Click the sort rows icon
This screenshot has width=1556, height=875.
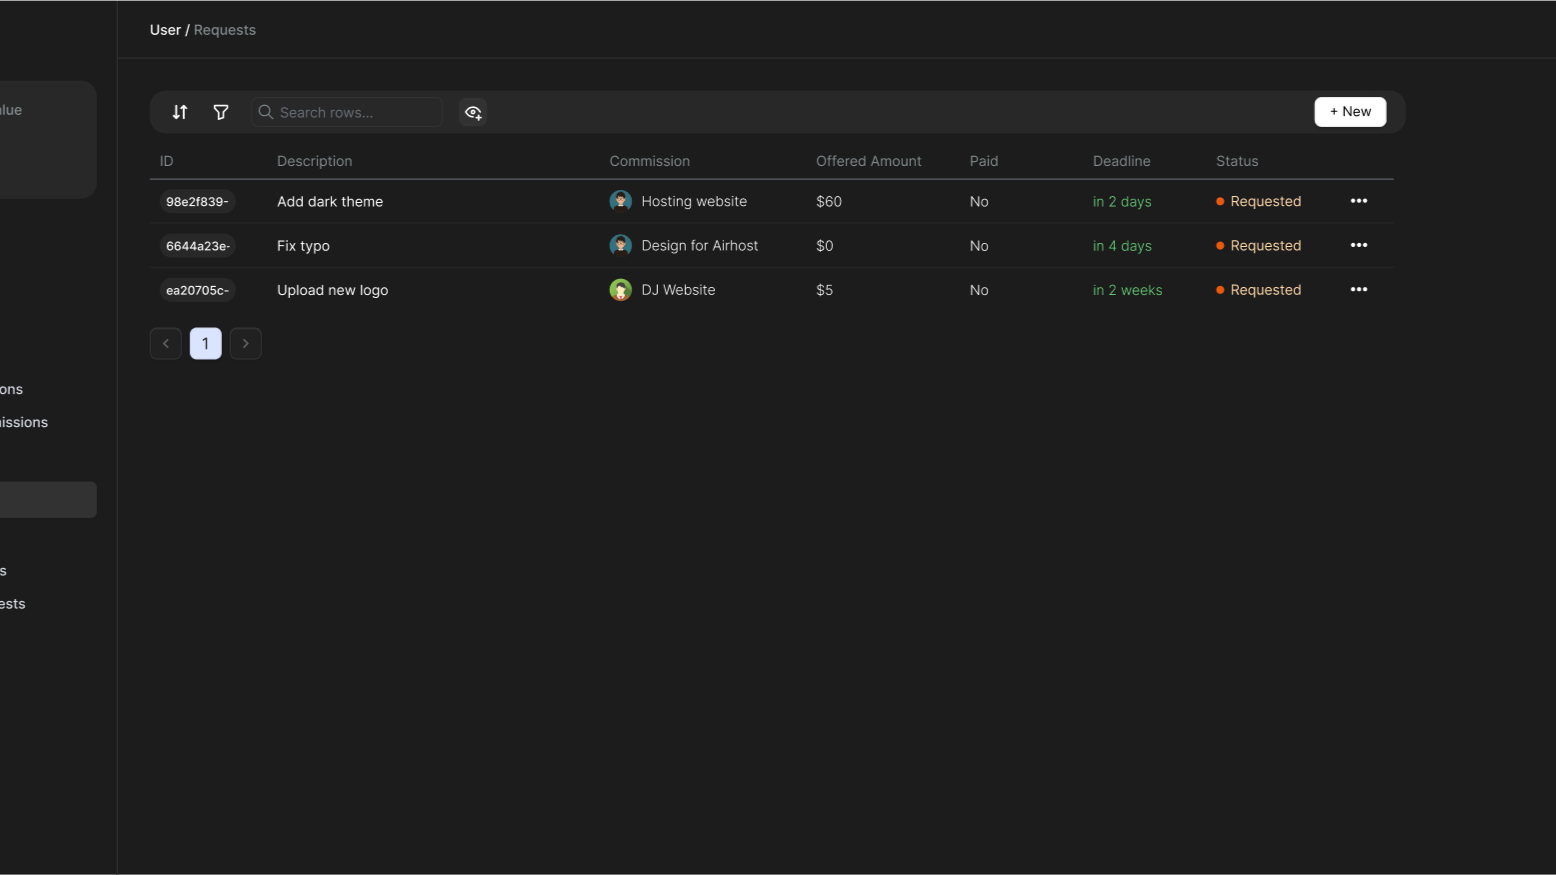pyautogui.click(x=180, y=112)
